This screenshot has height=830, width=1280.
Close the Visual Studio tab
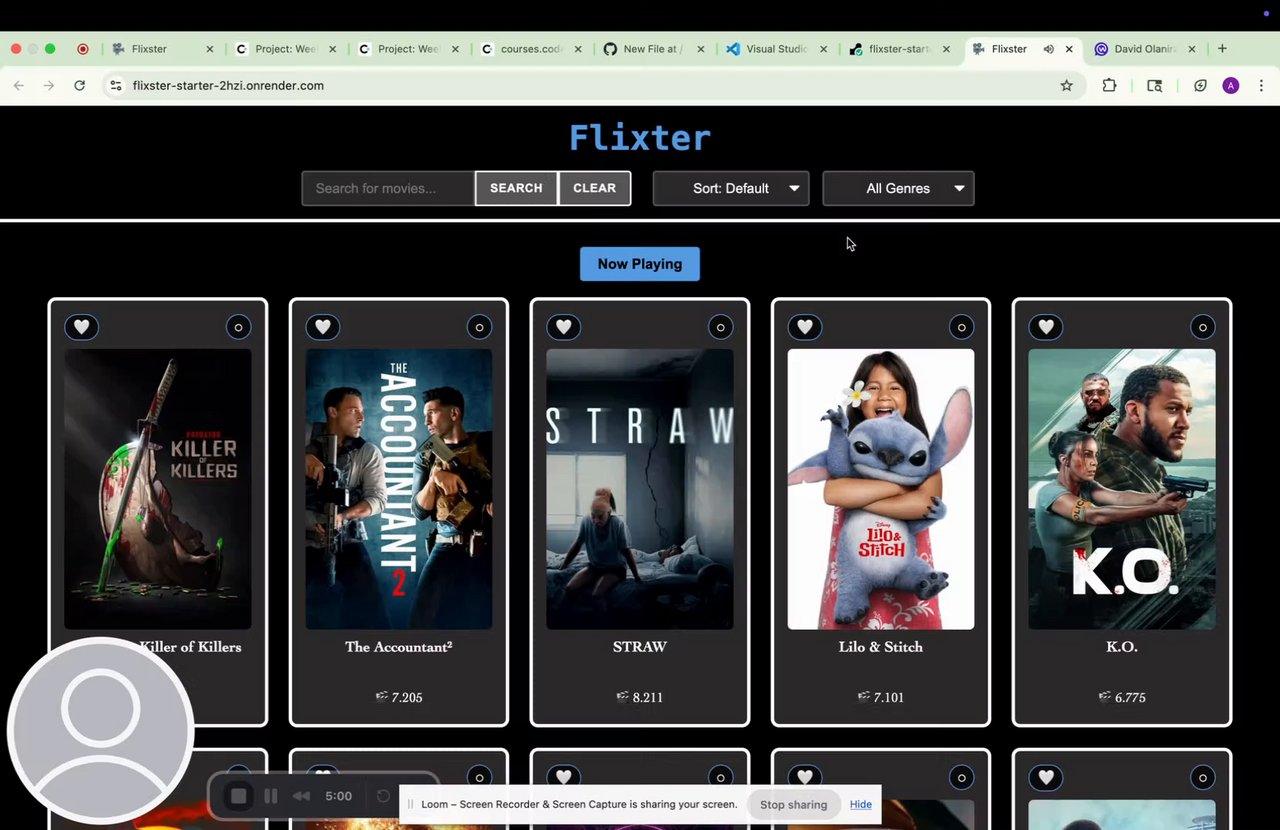pyautogui.click(x=824, y=49)
